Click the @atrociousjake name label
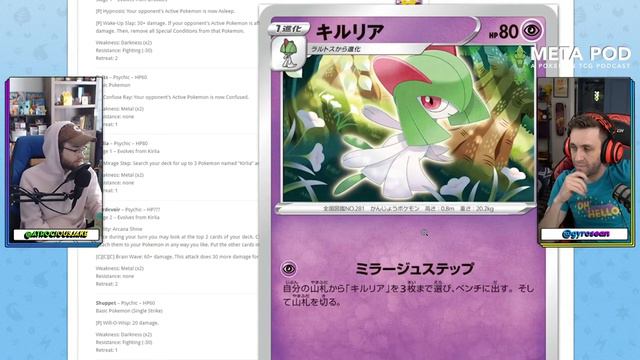Viewport: 640px width, 360px height. (x=56, y=235)
